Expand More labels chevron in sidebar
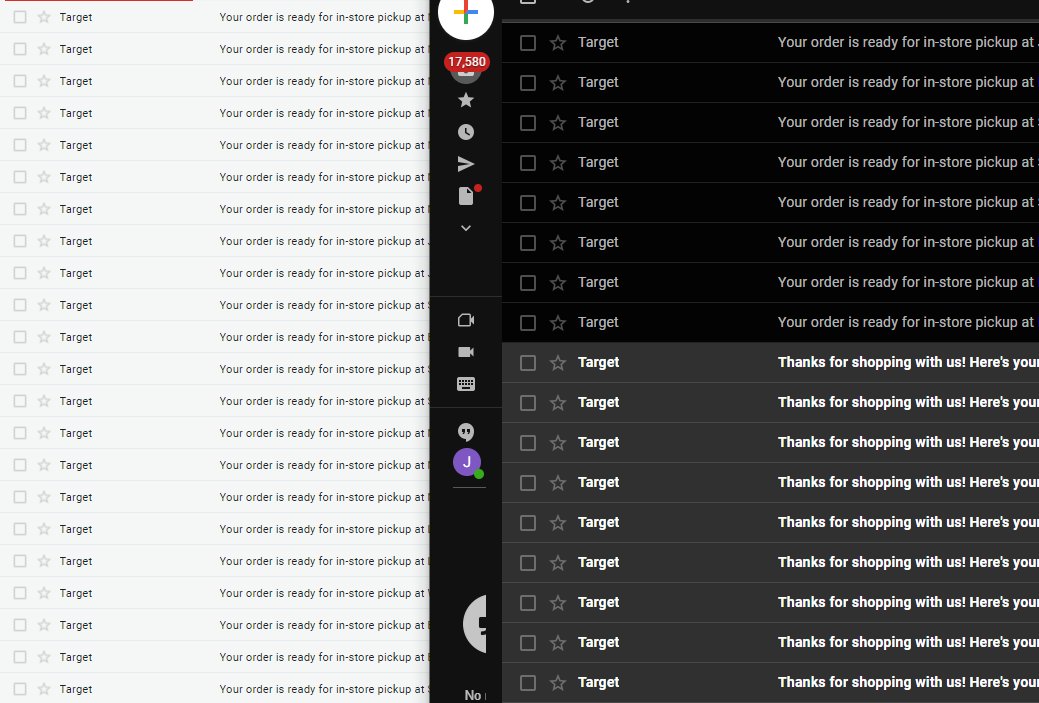Image resolution: width=1039 pixels, height=703 pixels. [x=466, y=228]
